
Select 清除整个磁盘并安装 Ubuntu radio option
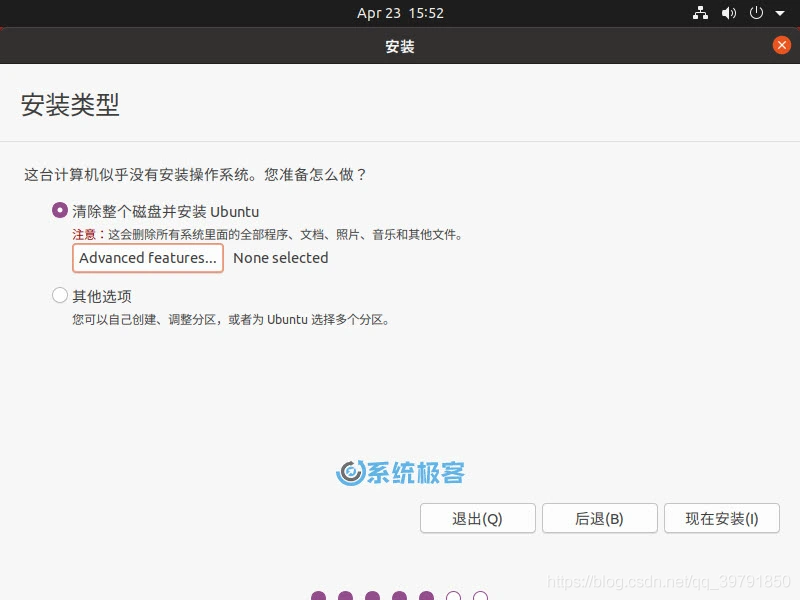coord(60,210)
